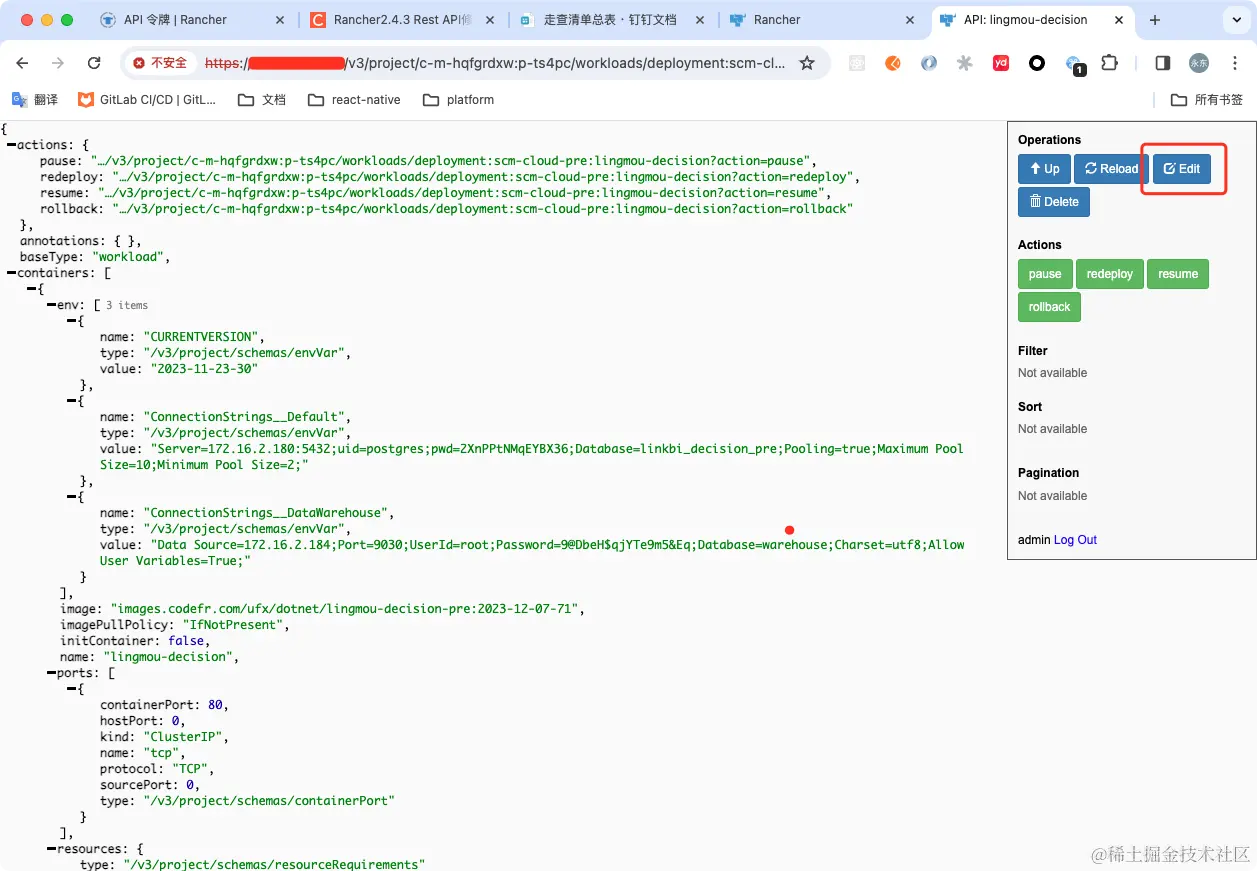Open a new tab with the plus button
Image resolution: width=1257 pixels, height=871 pixels.
point(1155,20)
